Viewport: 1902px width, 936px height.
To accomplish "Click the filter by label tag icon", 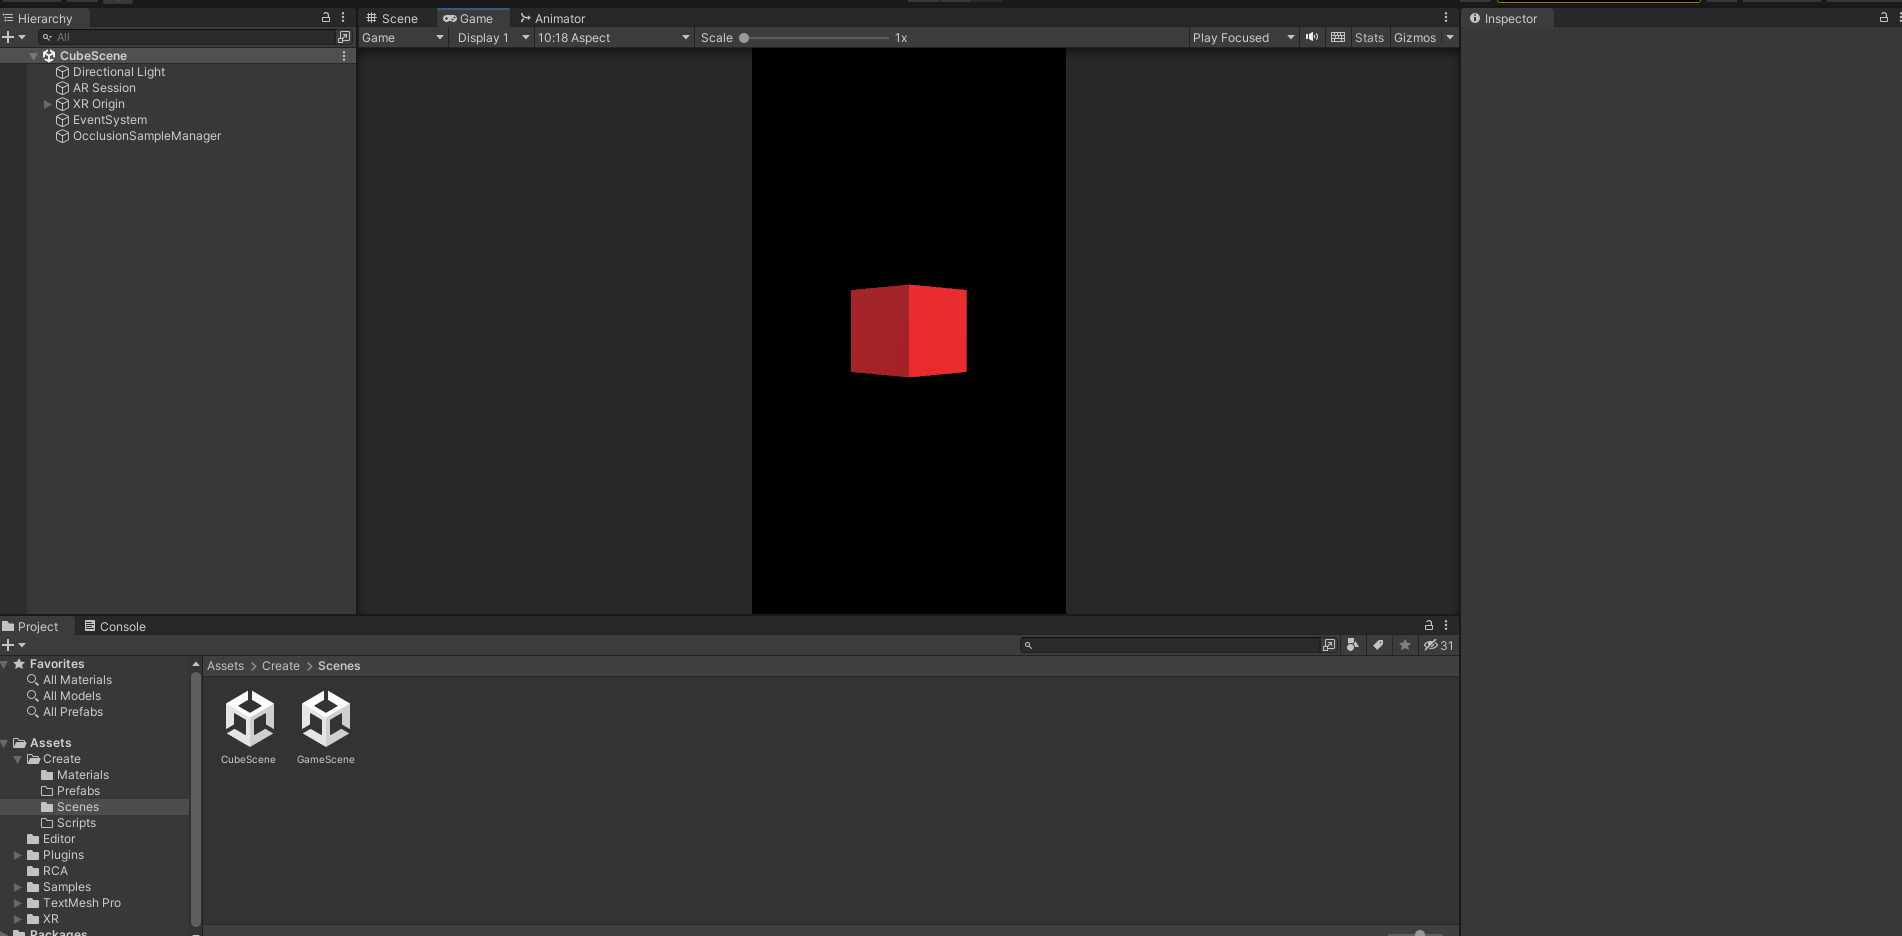I will (x=1378, y=645).
